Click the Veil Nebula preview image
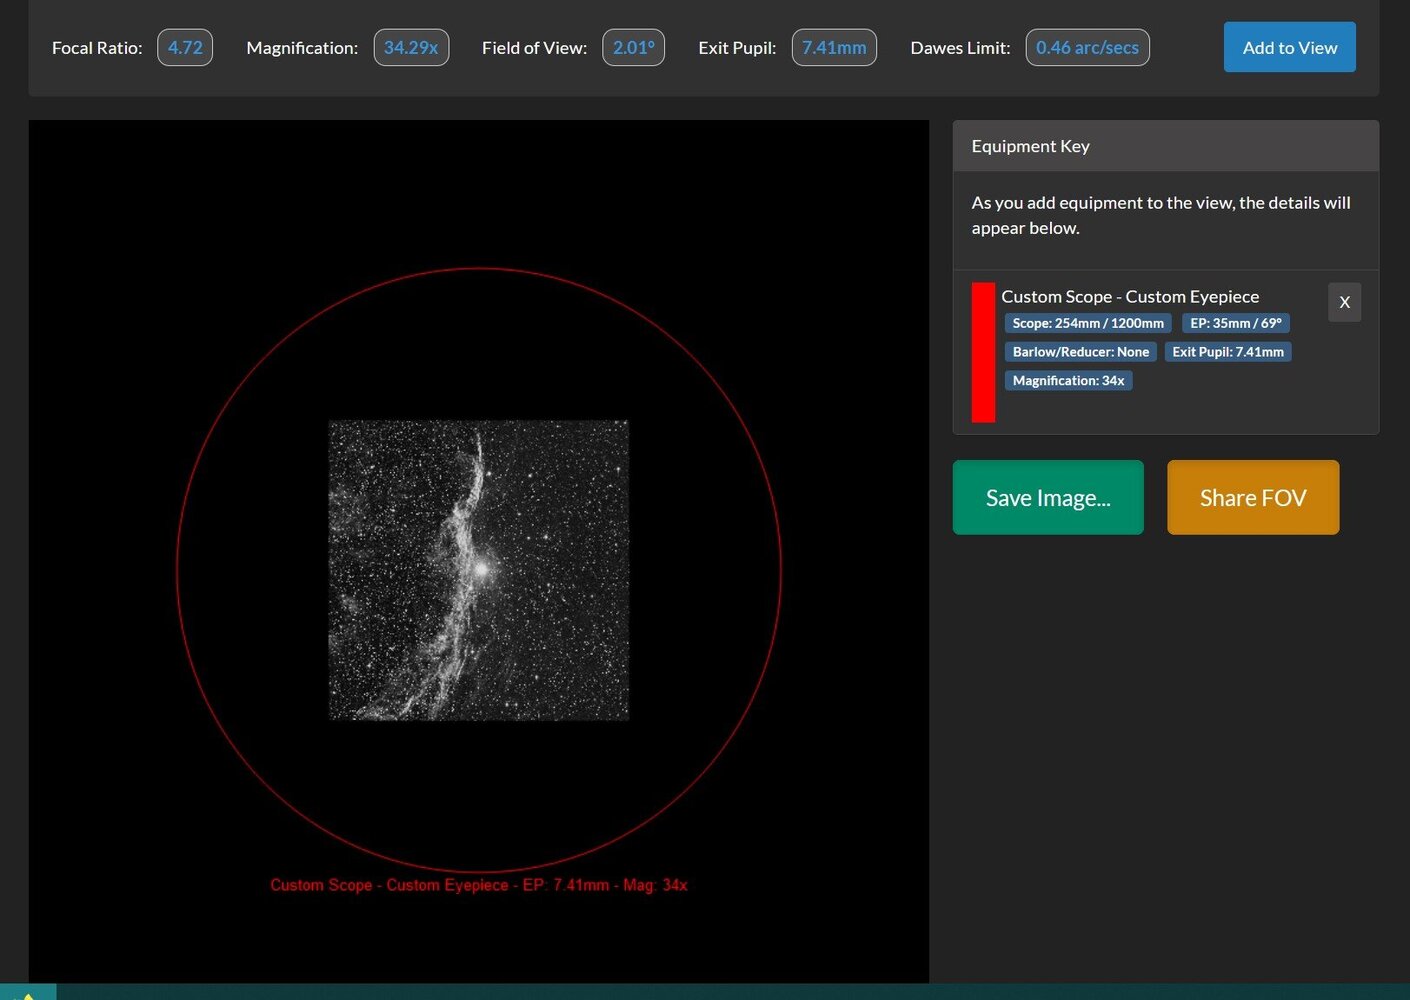This screenshot has width=1410, height=1000. pyautogui.click(x=479, y=570)
